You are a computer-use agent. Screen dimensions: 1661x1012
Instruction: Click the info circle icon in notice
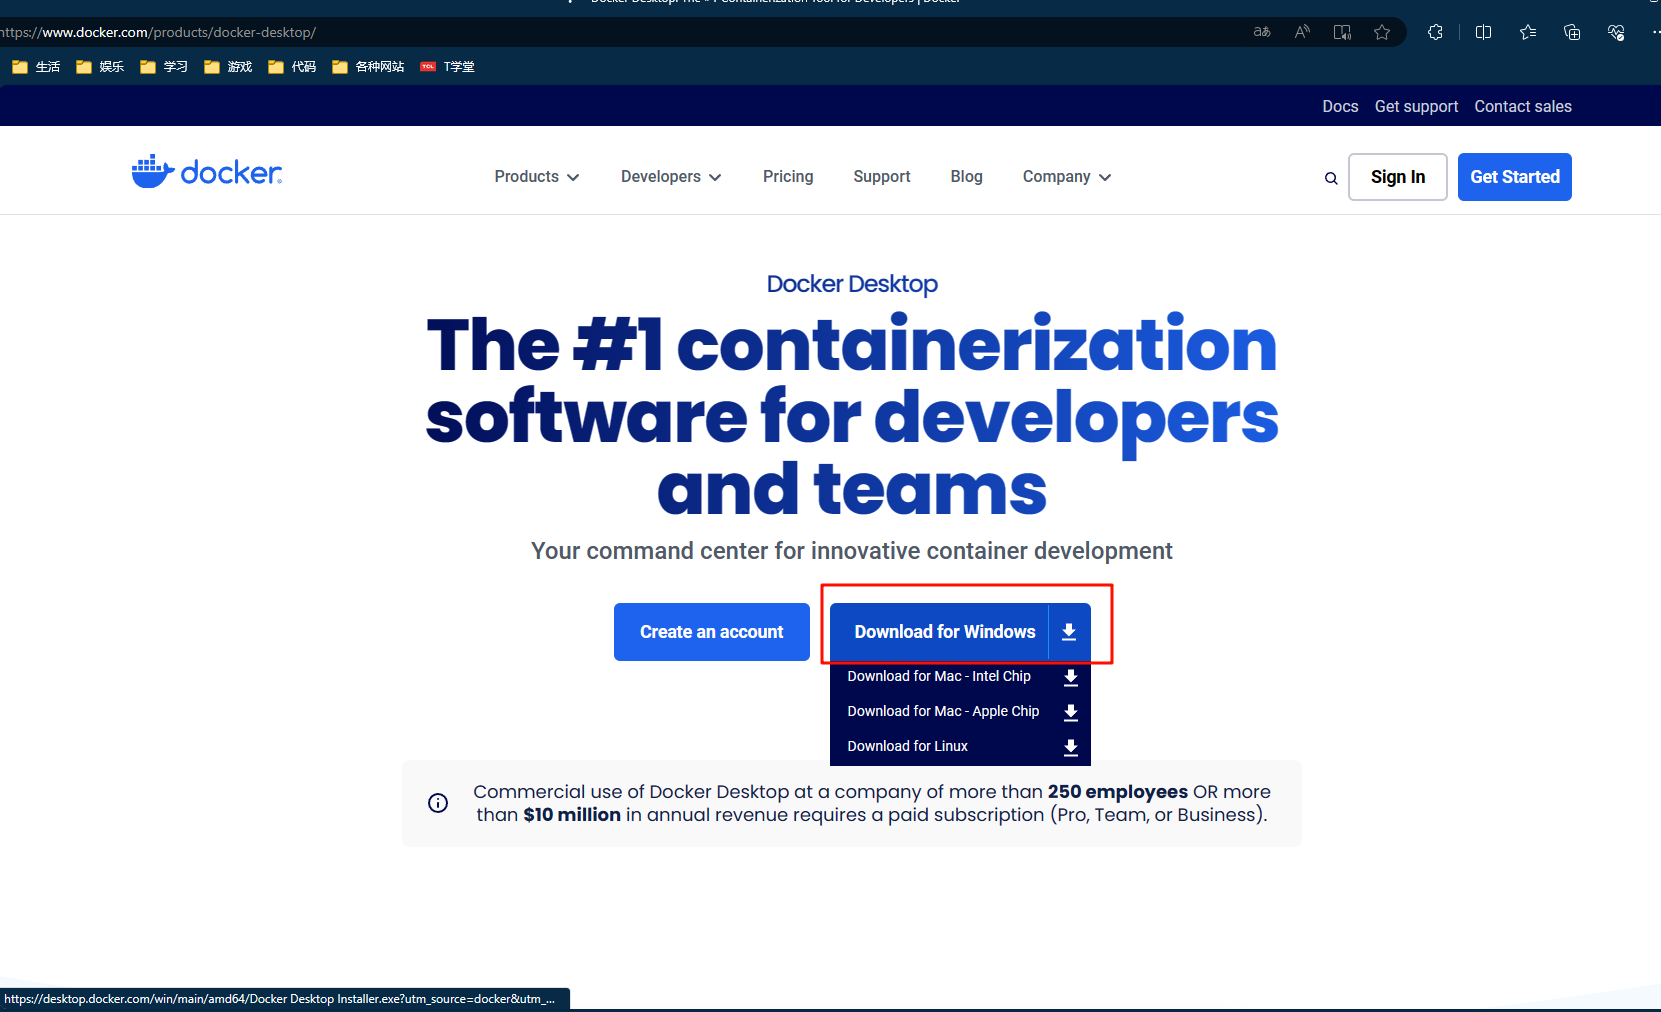click(x=438, y=803)
